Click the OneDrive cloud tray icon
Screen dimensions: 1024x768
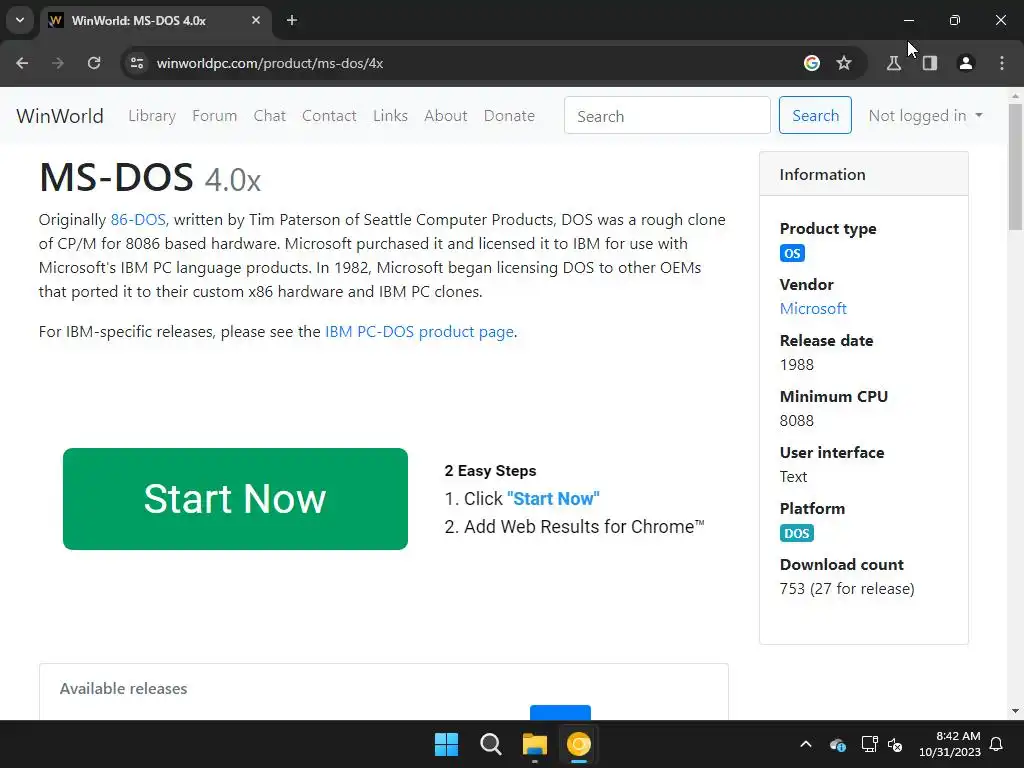click(838, 744)
